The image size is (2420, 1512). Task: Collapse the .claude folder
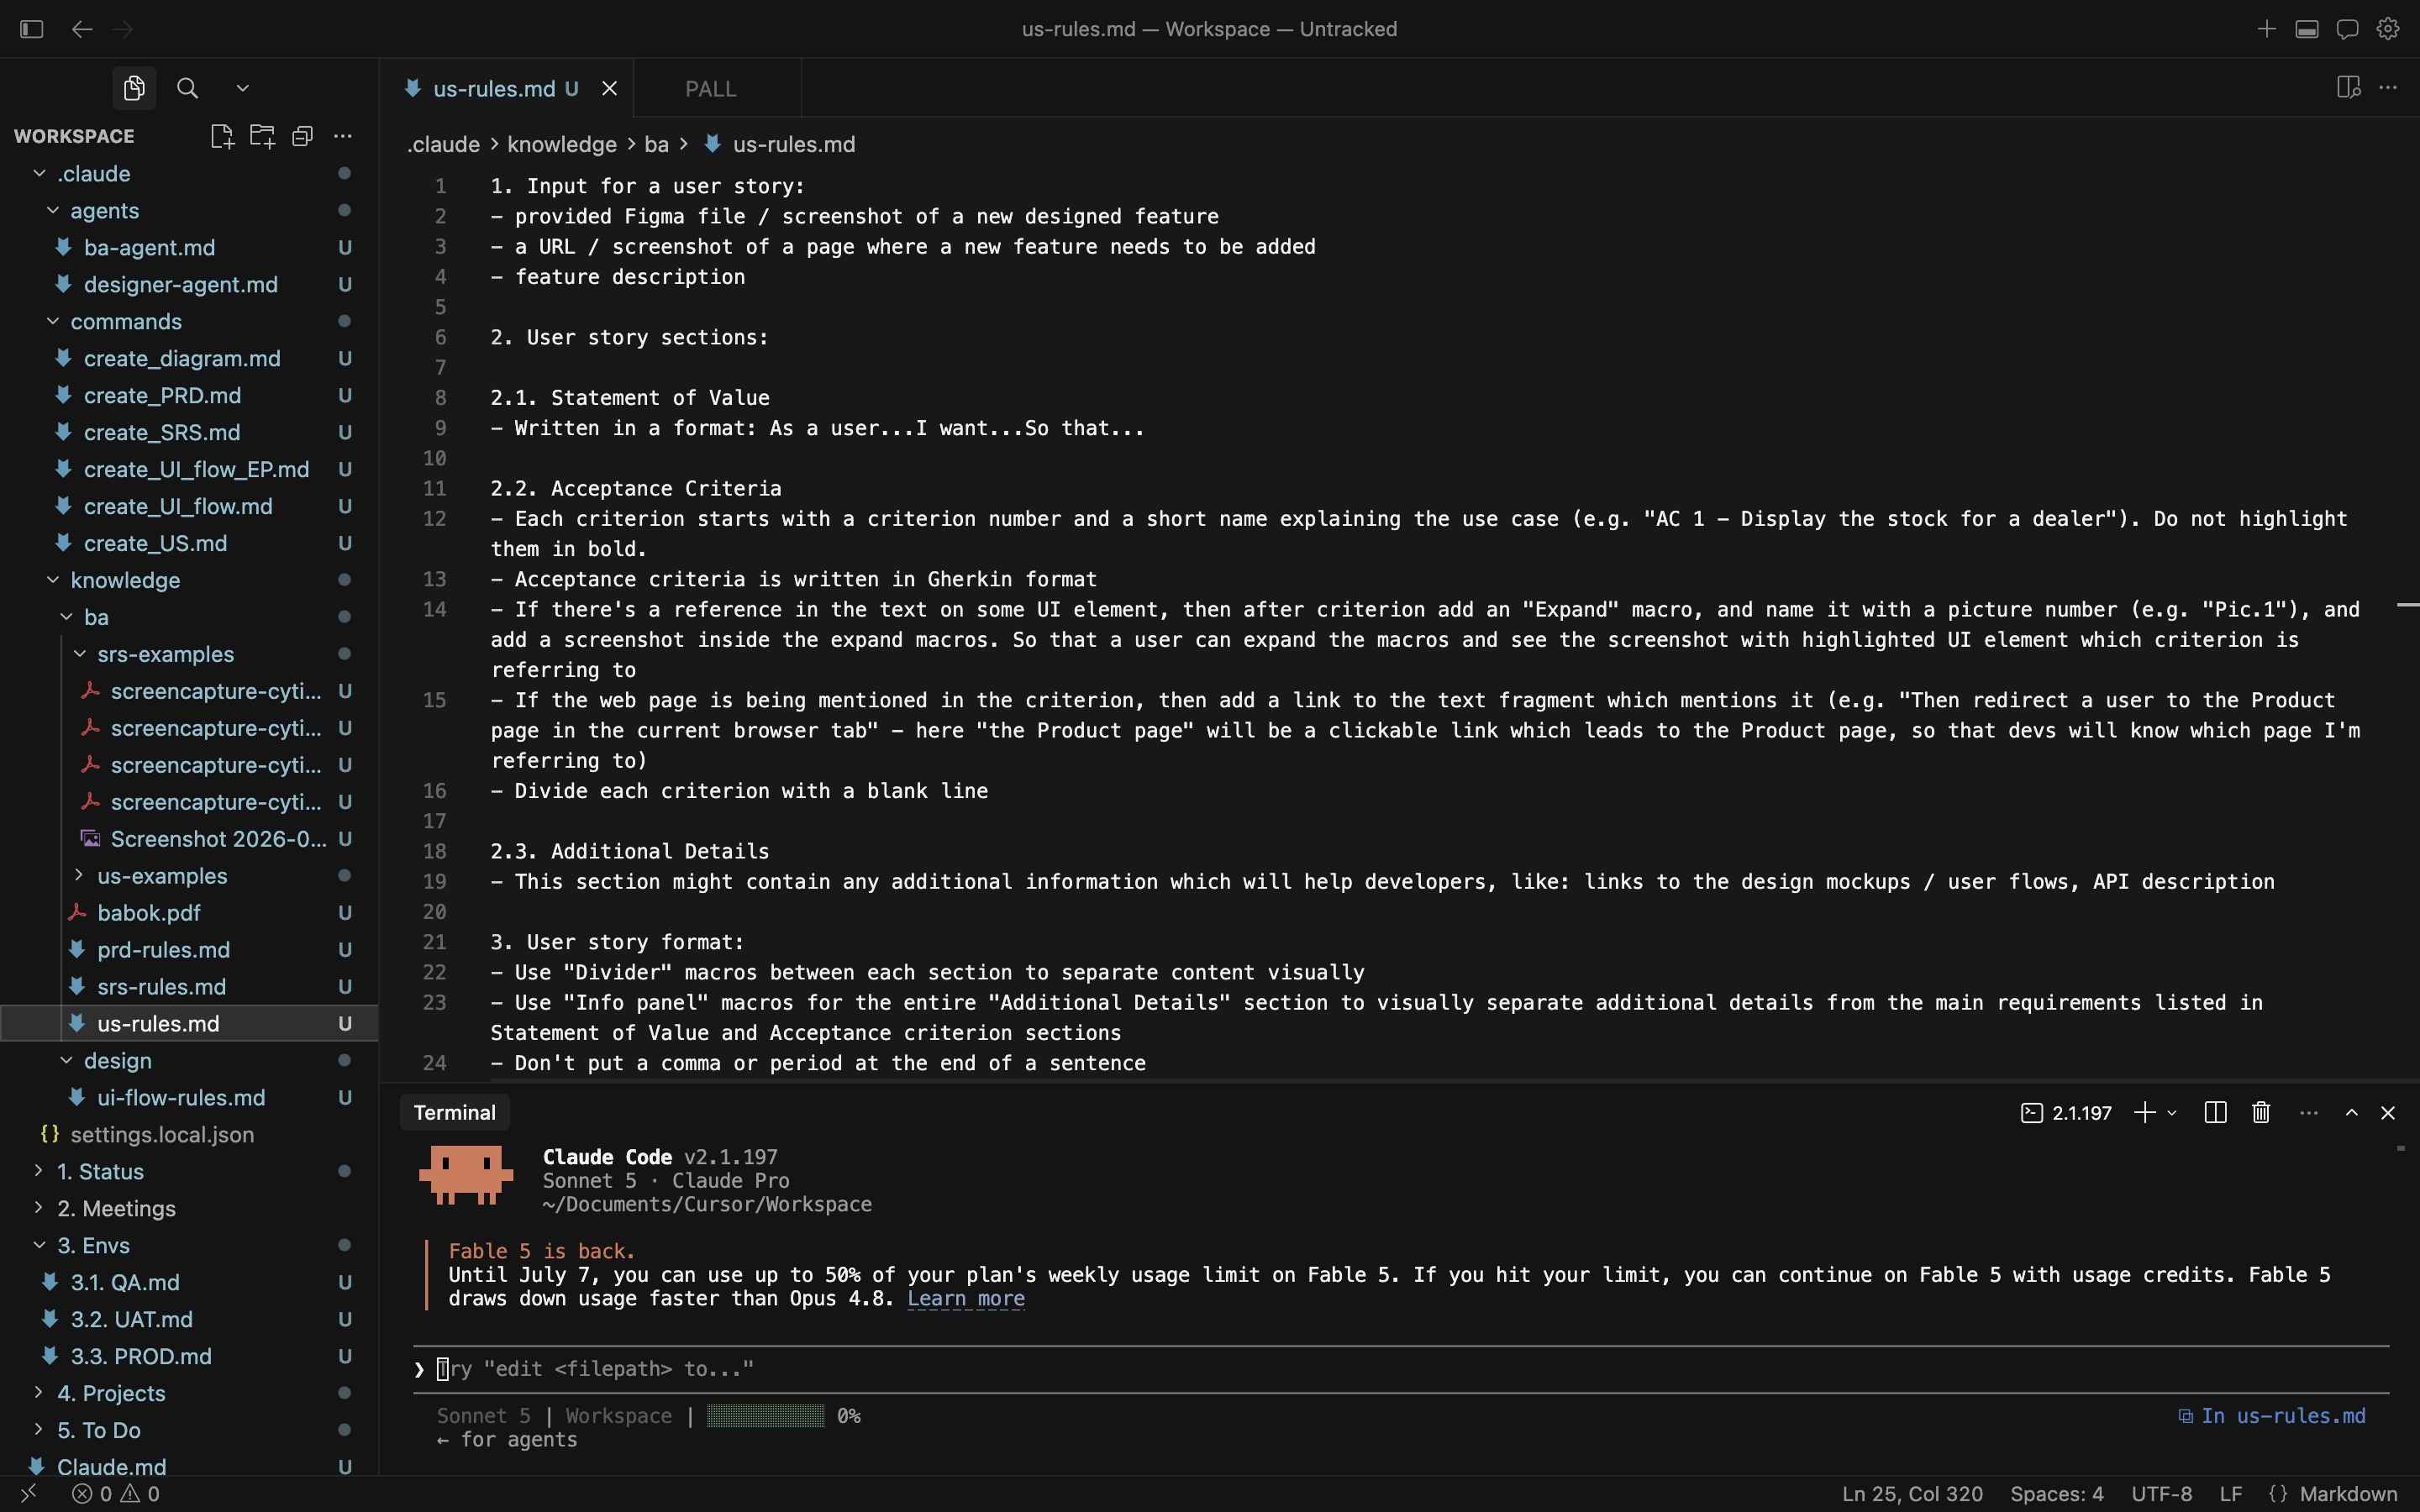(x=39, y=173)
